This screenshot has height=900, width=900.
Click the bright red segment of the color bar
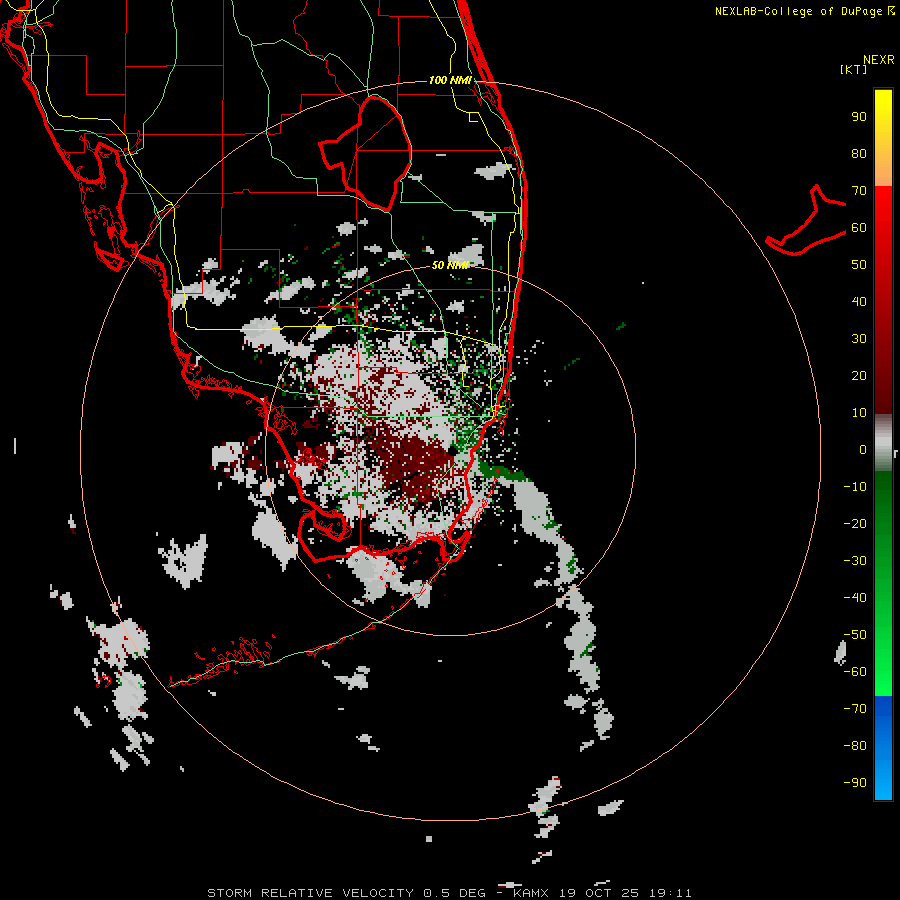pos(883,212)
